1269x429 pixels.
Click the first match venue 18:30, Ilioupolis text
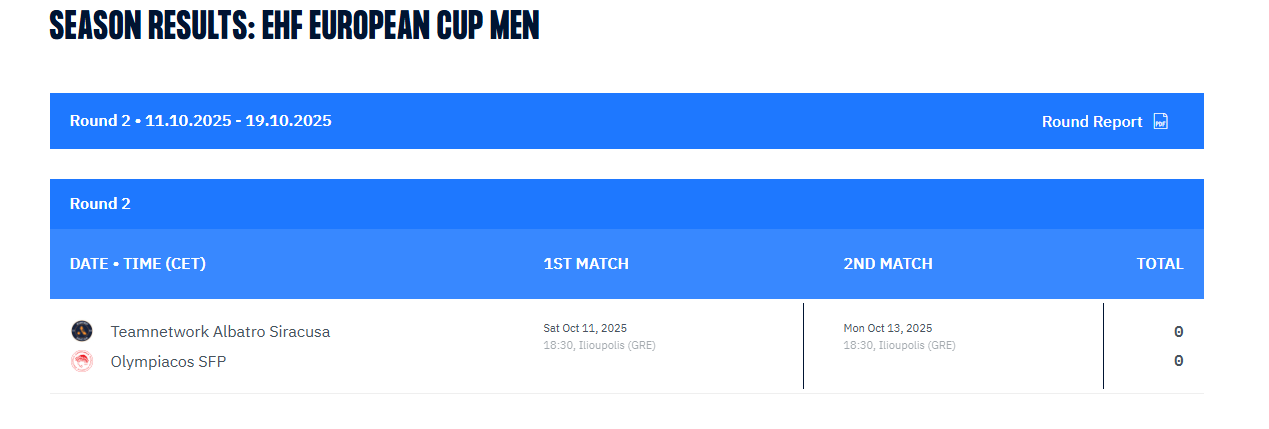click(599, 346)
